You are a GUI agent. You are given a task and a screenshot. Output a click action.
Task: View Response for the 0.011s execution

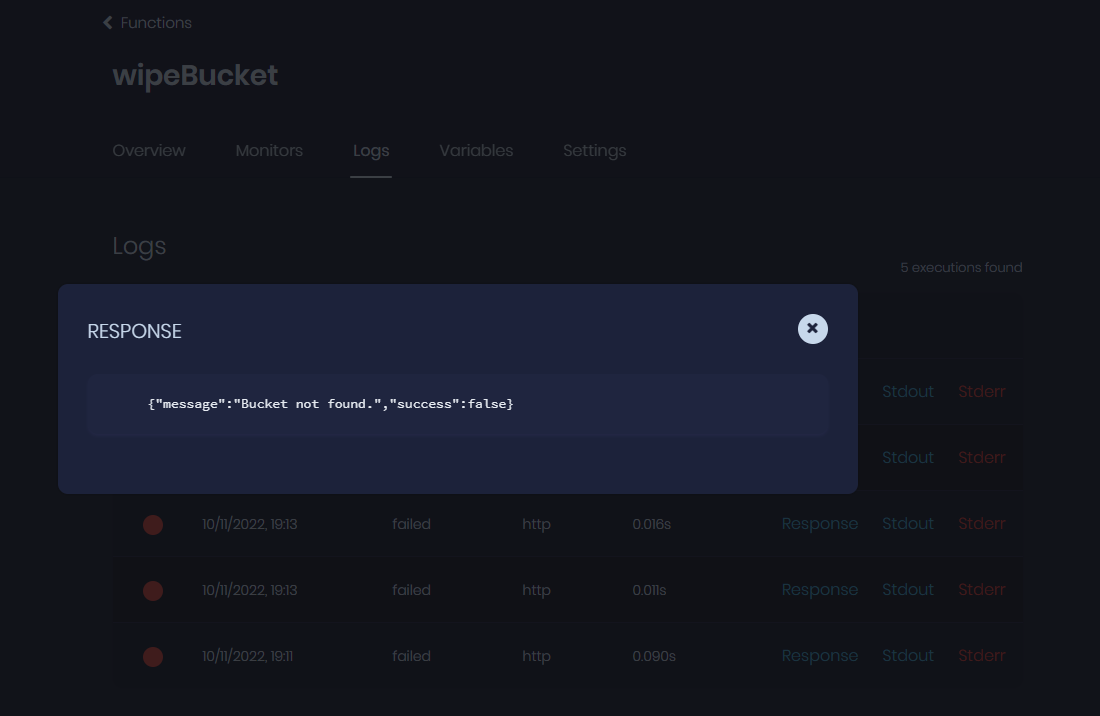click(x=819, y=590)
